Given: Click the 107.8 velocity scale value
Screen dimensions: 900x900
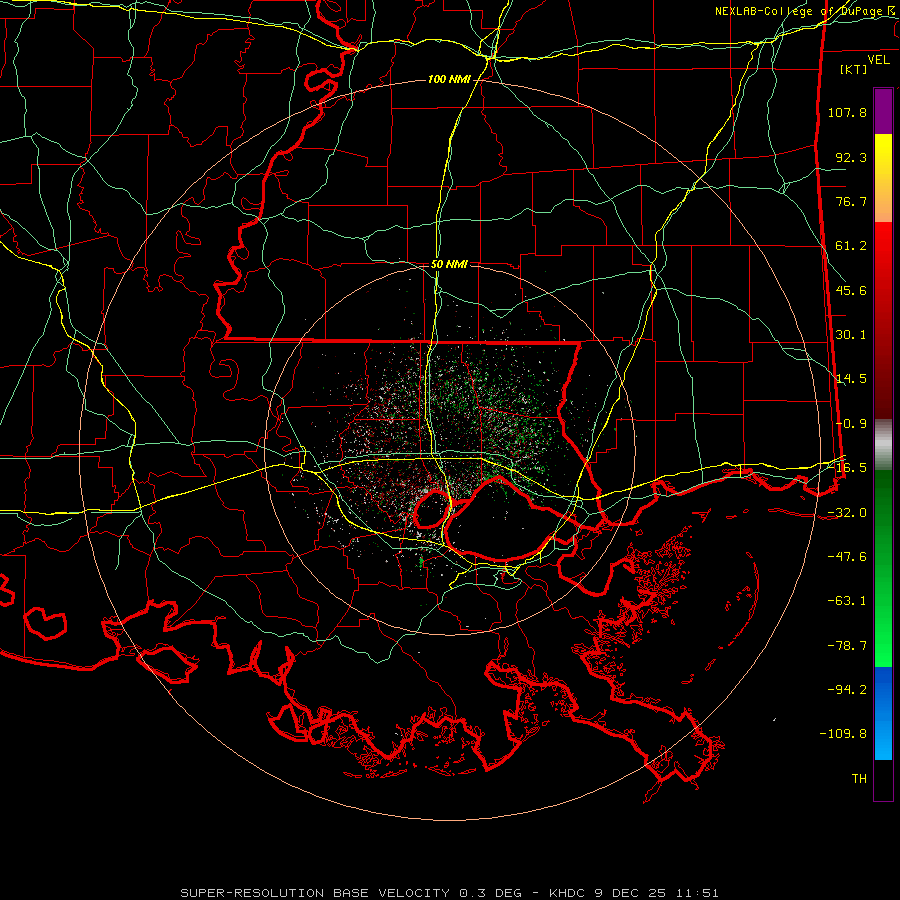Looking at the screenshot, I should pos(847,112).
